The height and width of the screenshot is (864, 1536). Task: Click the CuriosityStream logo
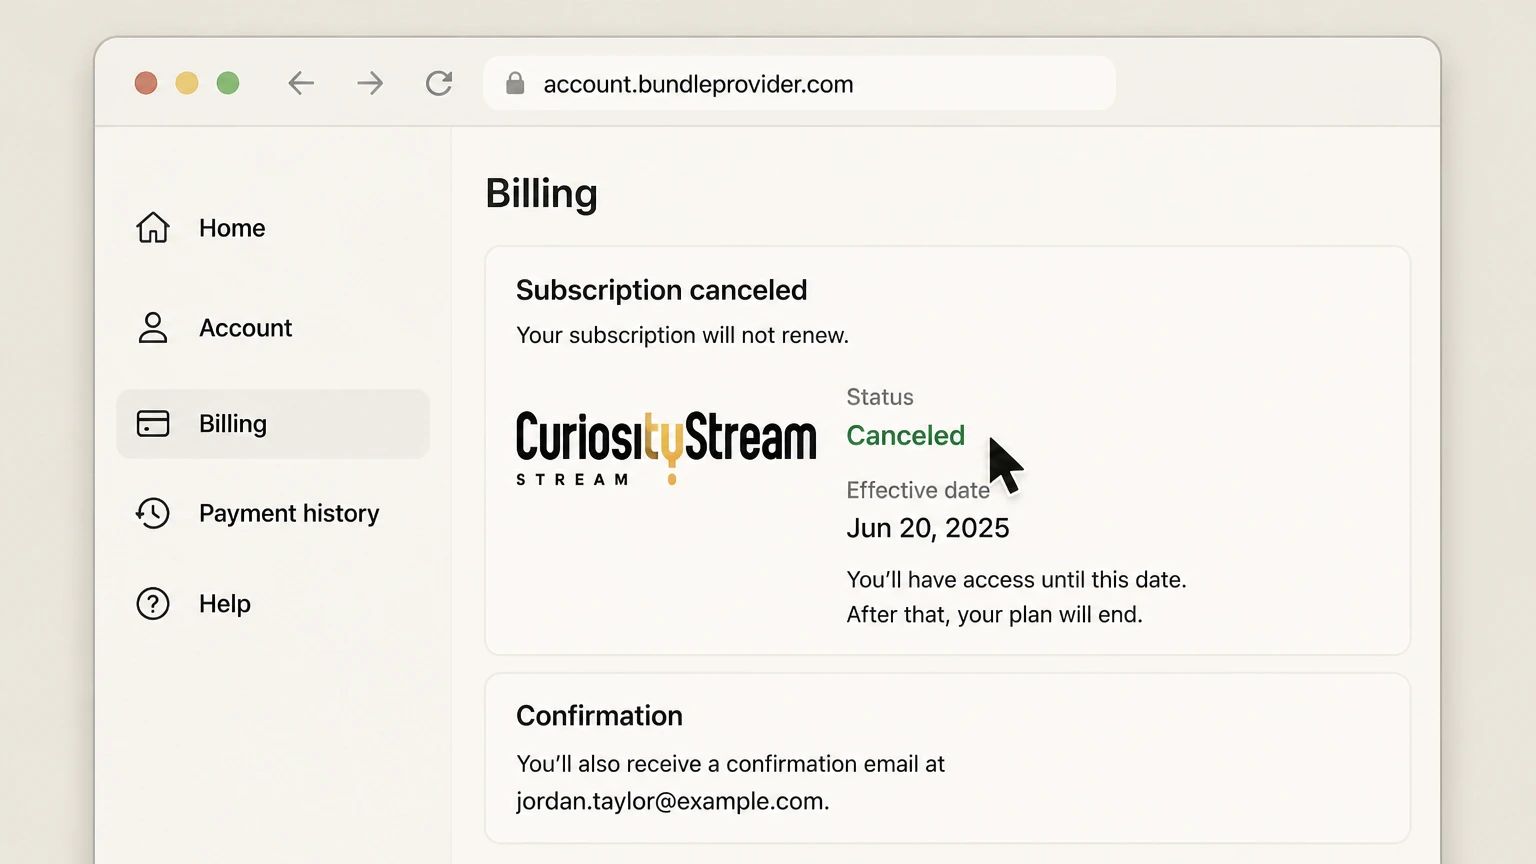666,448
